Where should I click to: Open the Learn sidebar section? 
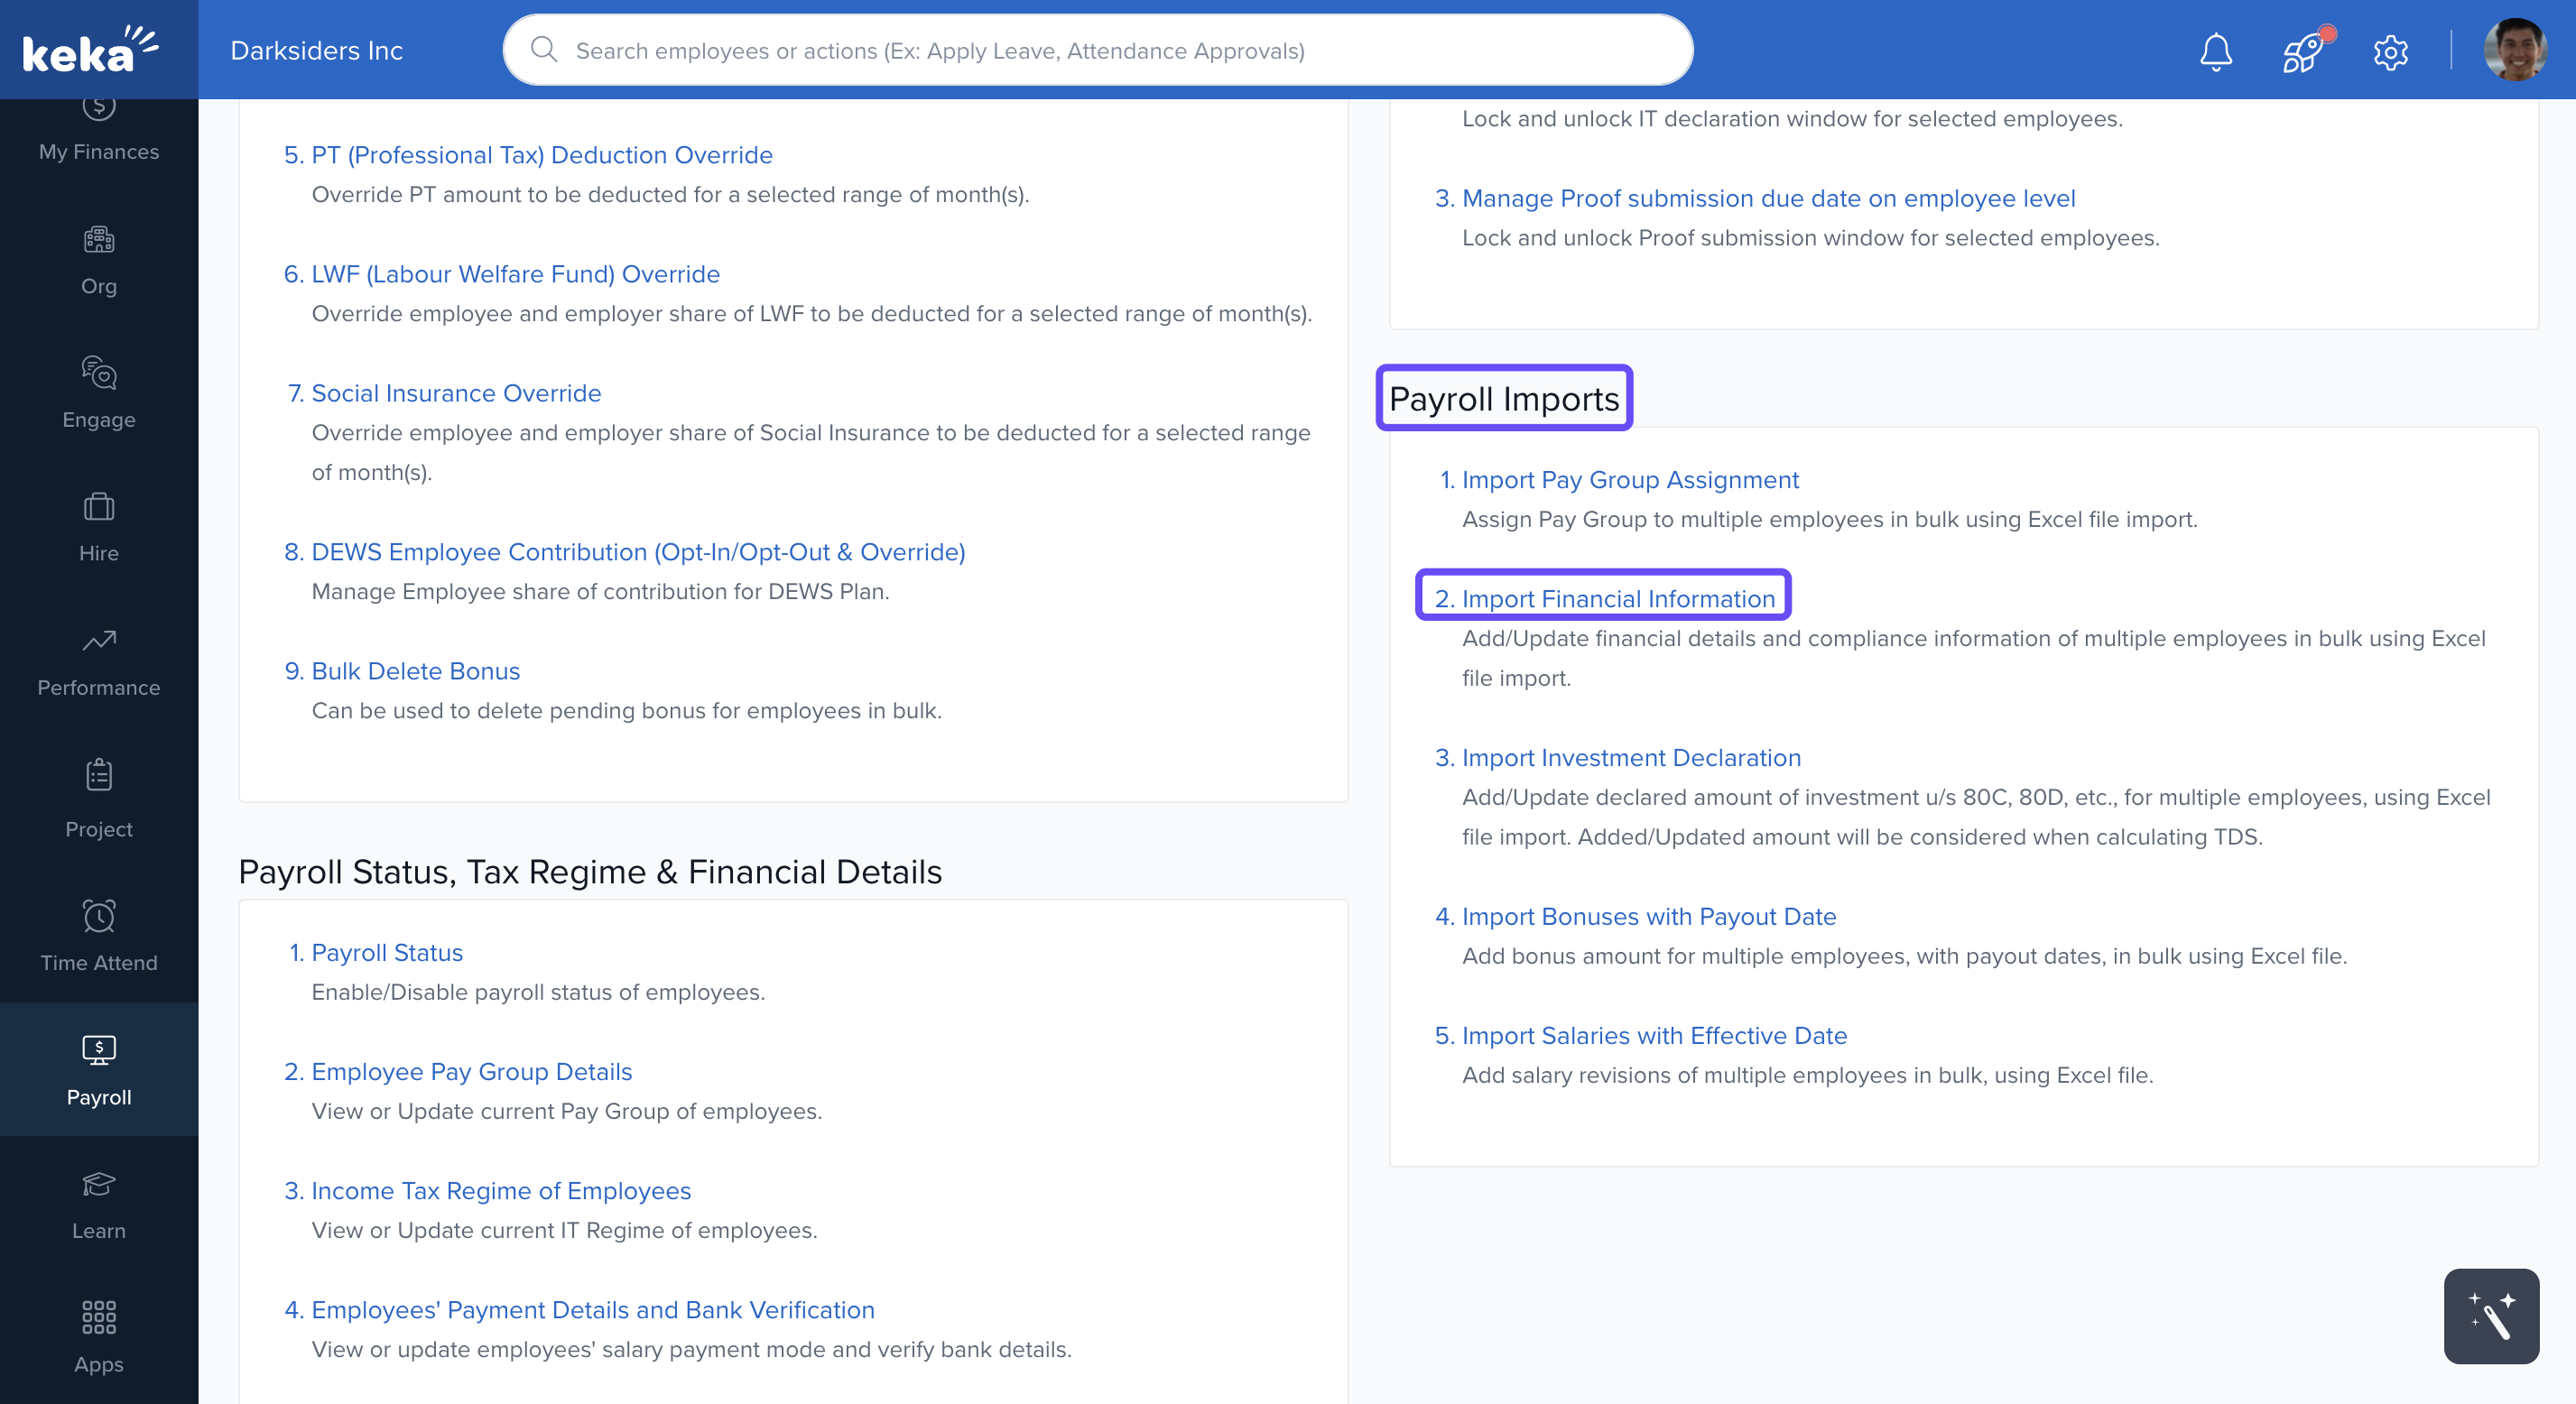[x=98, y=1204]
